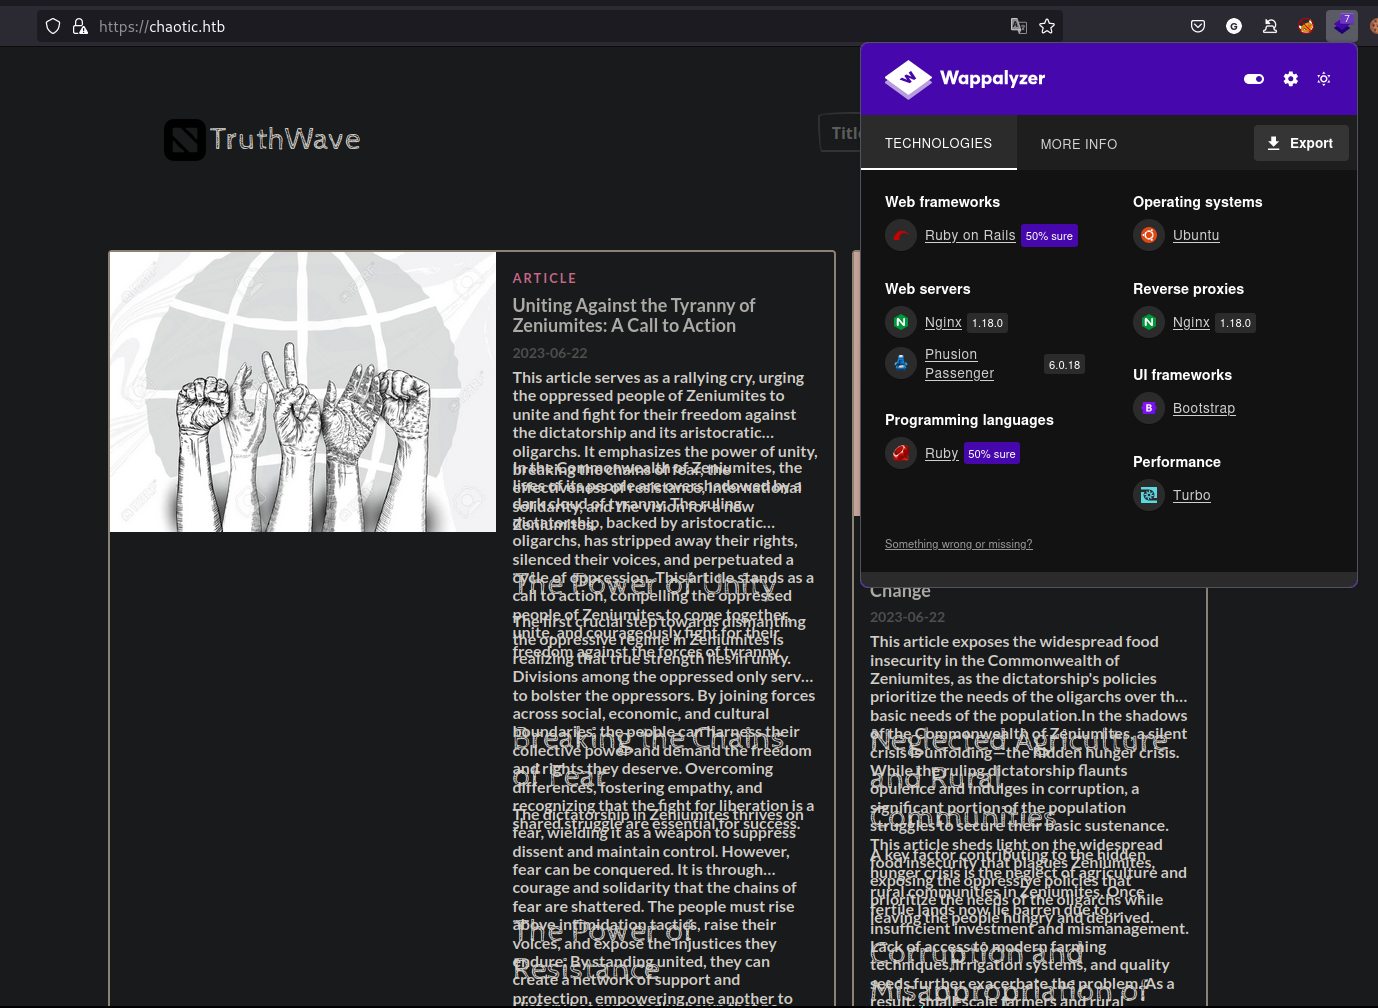Viewport: 1378px width, 1008px height.
Task: Open the Ruby on Rails link
Action: pyautogui.click(x=970, y=235)
